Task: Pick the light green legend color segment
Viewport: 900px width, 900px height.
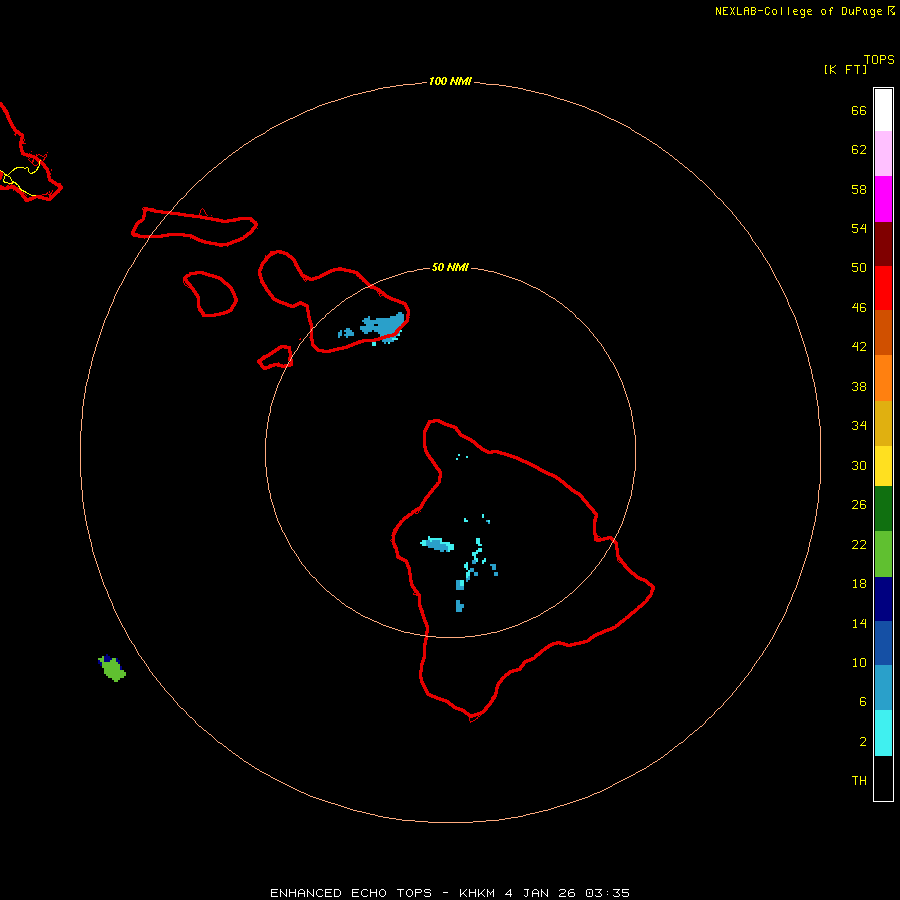Action: click(x=883, y=554)
